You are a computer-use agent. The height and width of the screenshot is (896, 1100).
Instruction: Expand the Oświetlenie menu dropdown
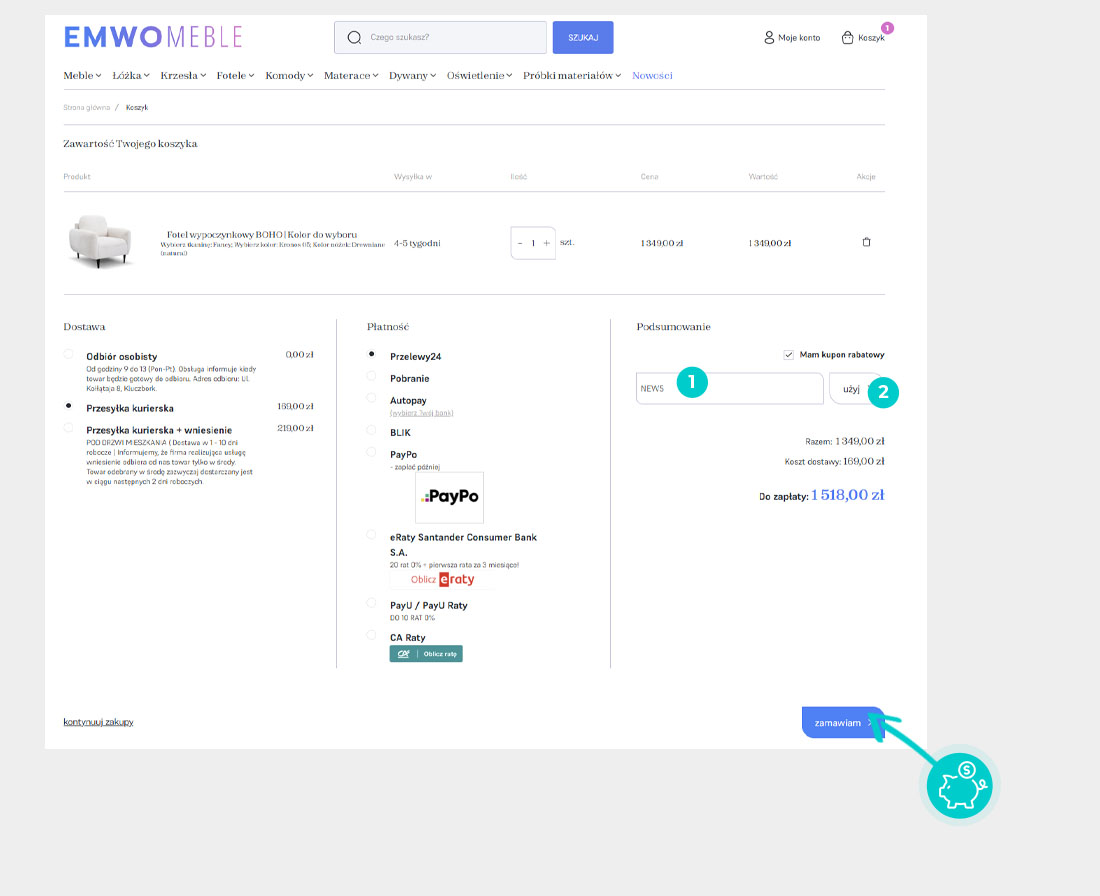tap(480, 76)
